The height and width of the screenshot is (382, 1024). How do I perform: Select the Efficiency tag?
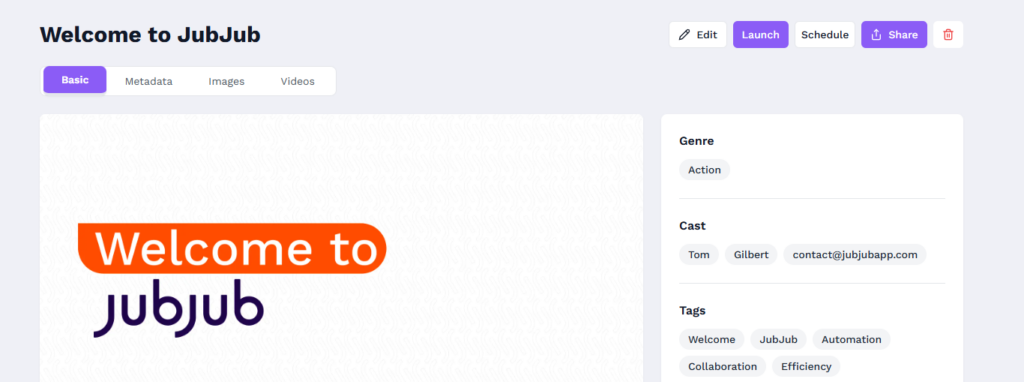(x=806, y=366)
